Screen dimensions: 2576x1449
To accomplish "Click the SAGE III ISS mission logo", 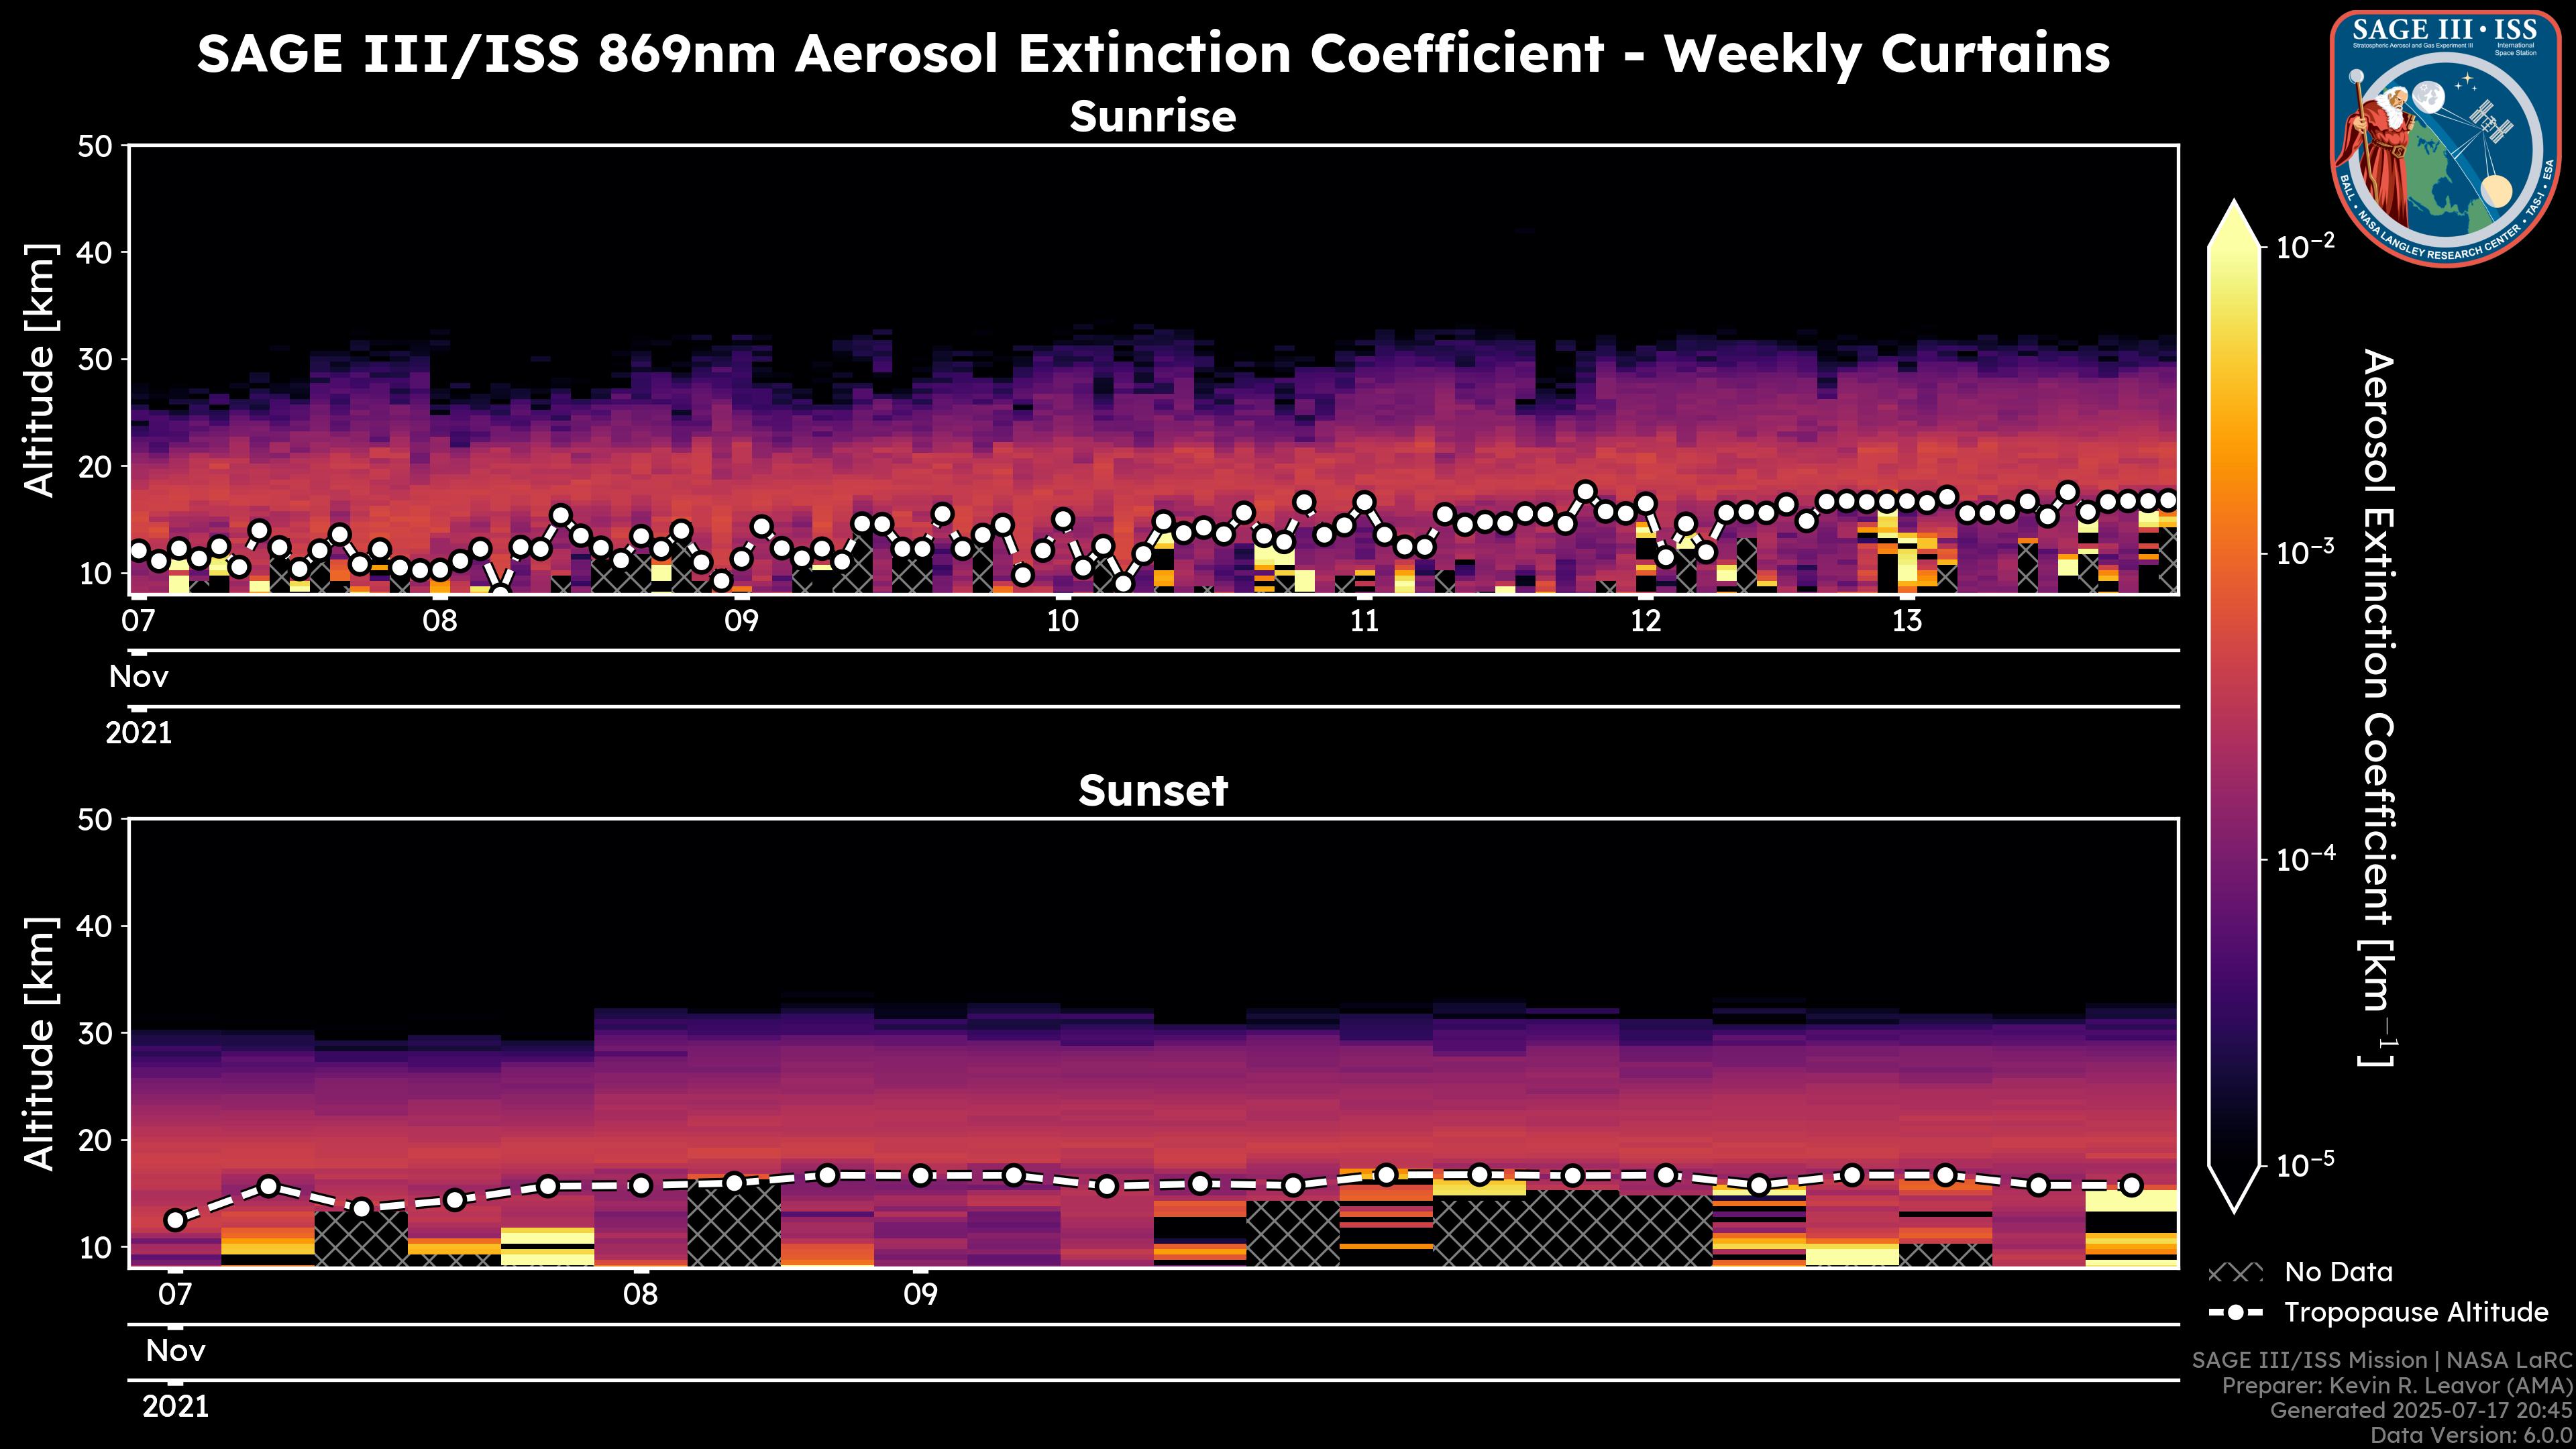I will [2445, 138].
